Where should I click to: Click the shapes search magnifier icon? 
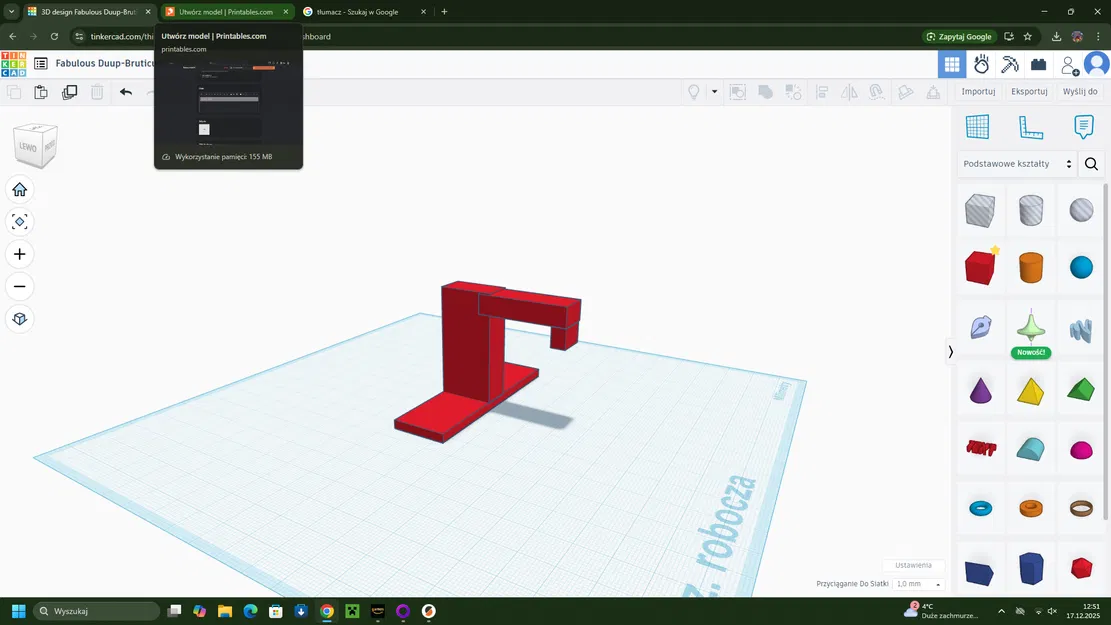click(1092, 164)
